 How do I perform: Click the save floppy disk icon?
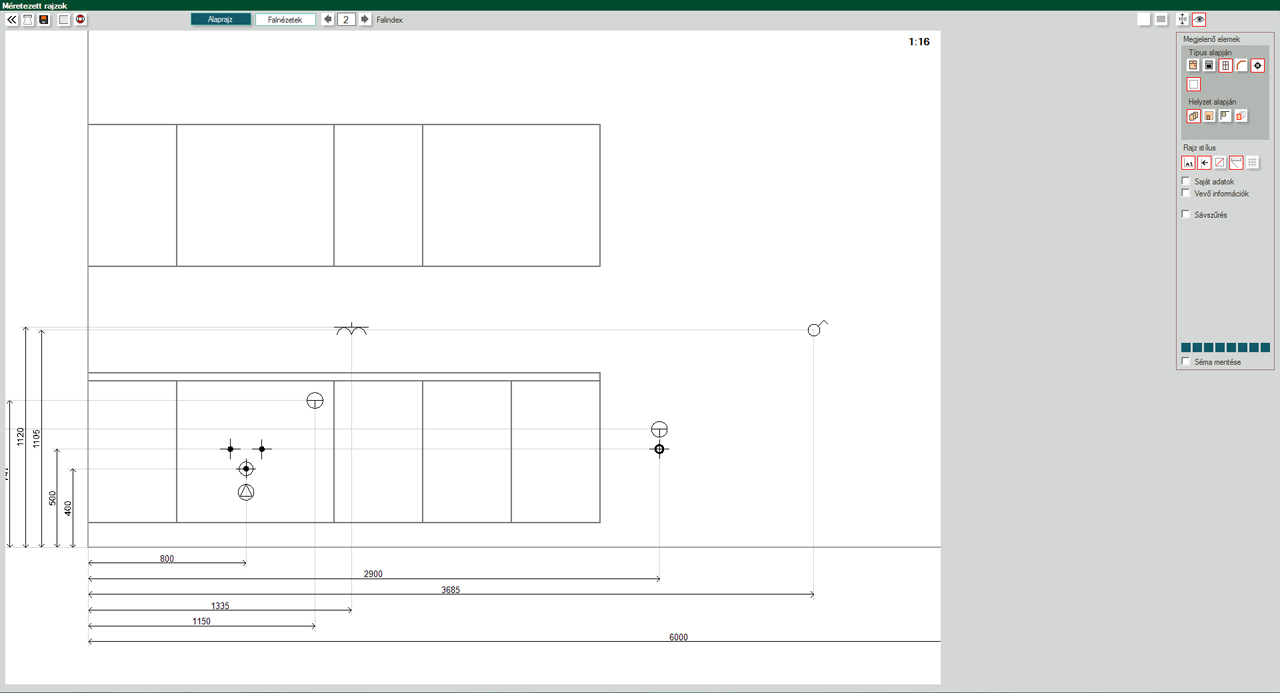[44, 19]
